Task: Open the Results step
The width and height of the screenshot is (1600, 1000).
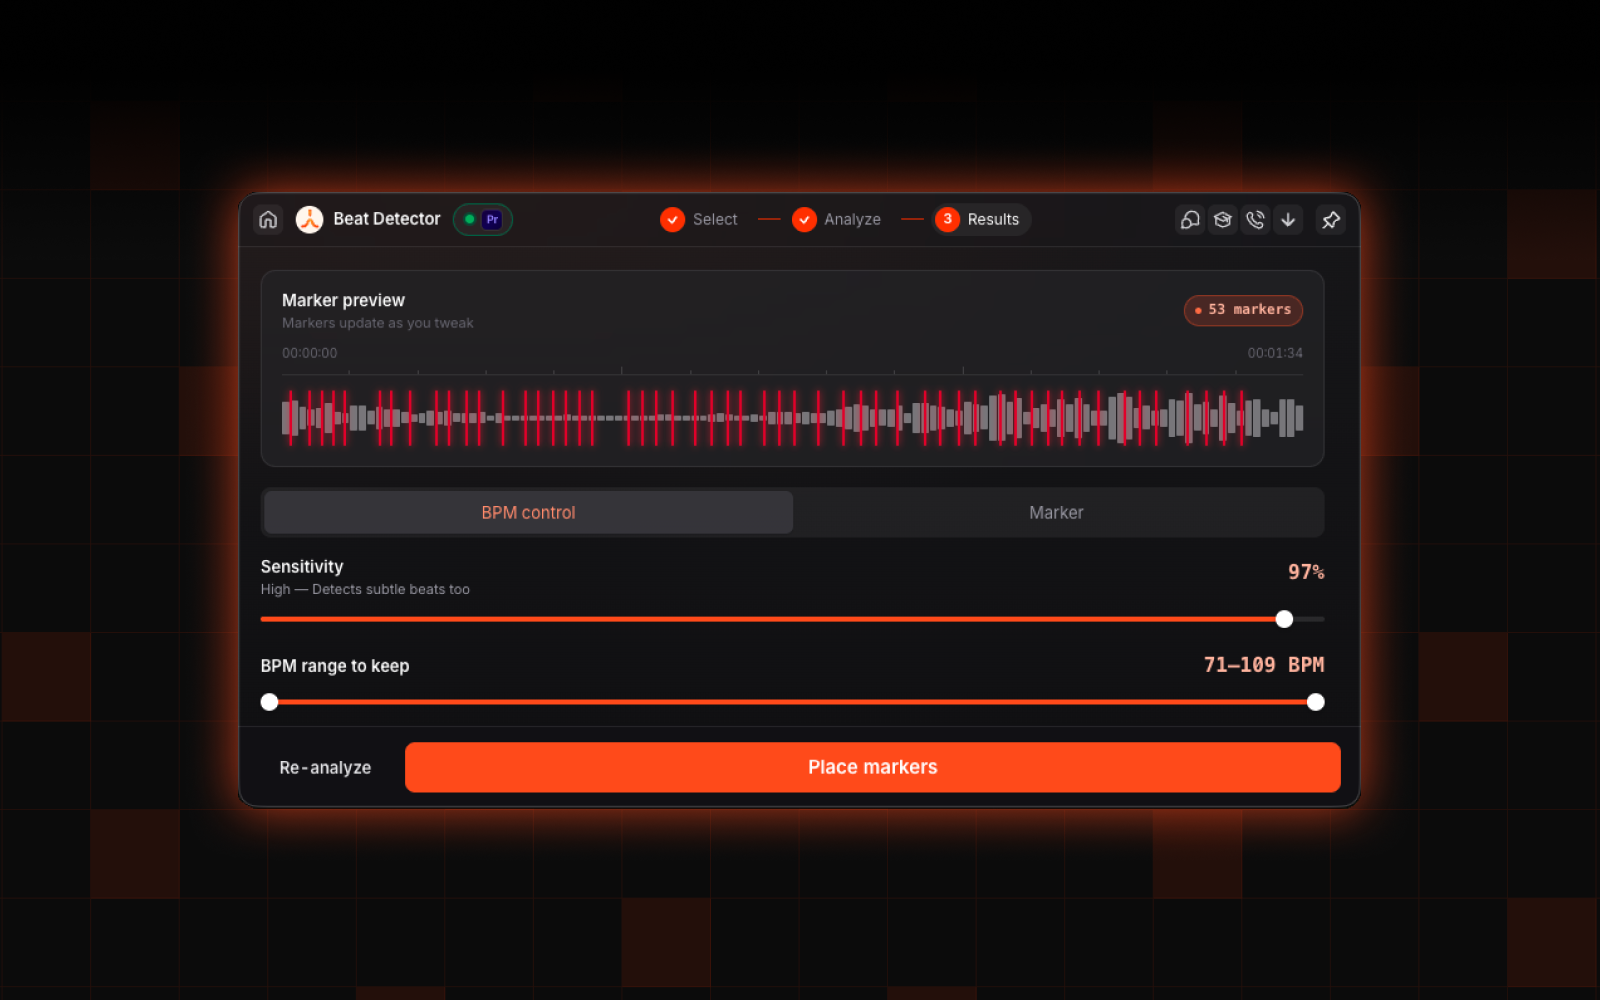Action: coord(981,219)
